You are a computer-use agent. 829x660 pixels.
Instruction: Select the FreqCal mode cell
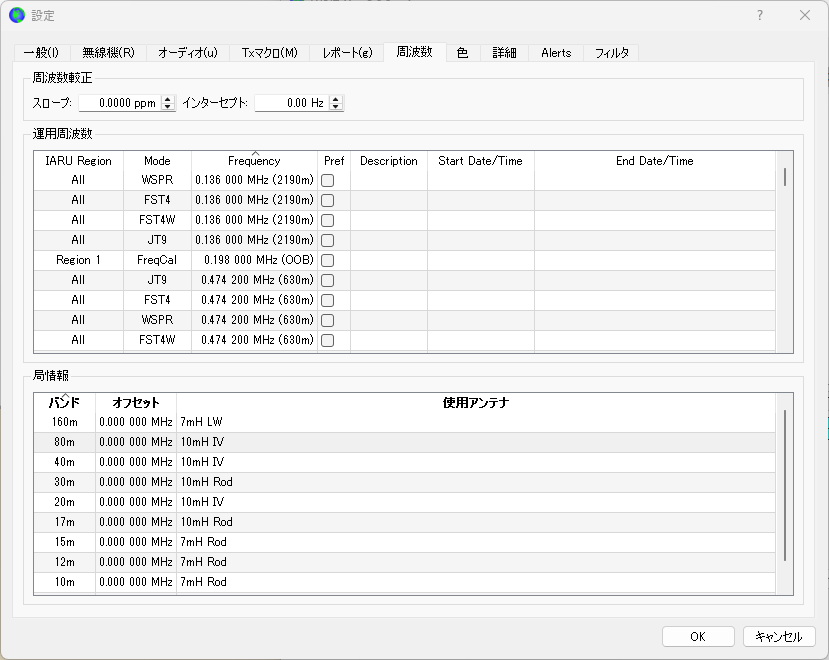point(157,260)
